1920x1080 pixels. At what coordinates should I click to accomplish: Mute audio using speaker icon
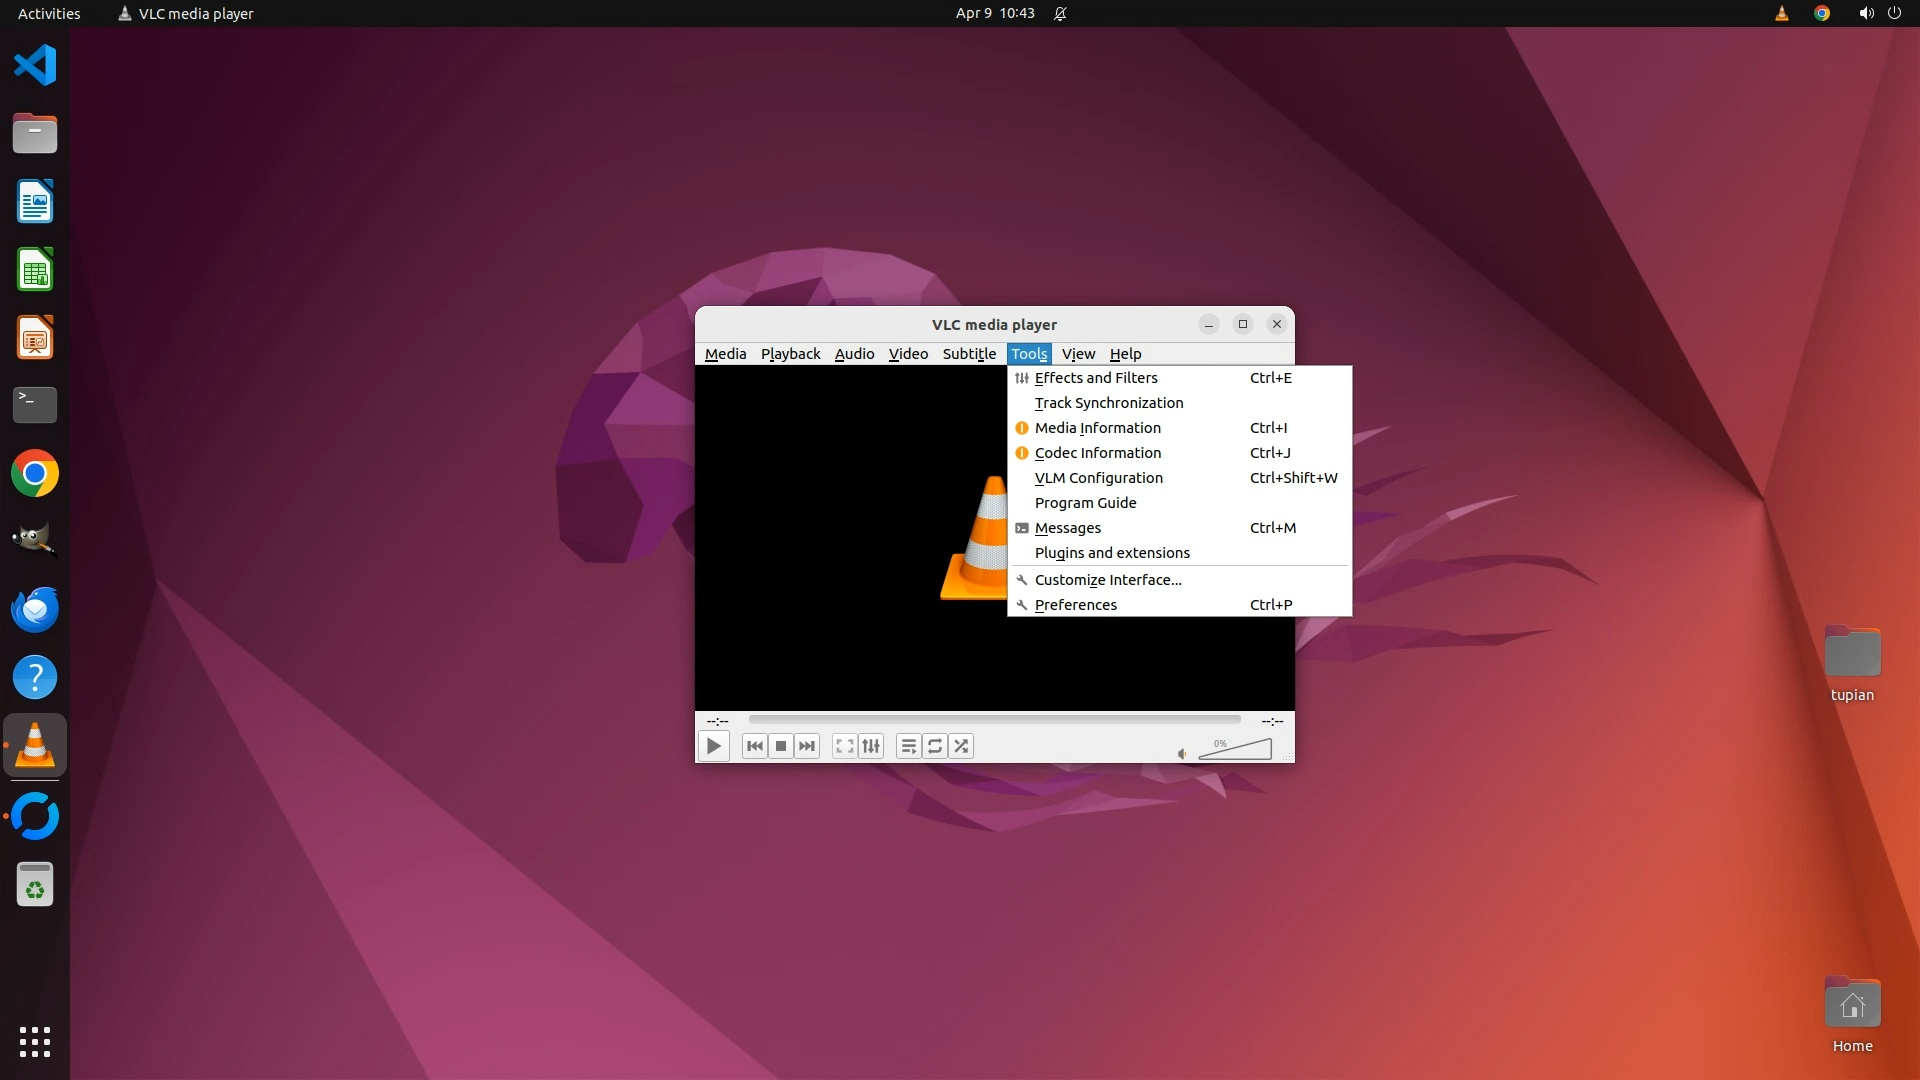click(1182, 754)
